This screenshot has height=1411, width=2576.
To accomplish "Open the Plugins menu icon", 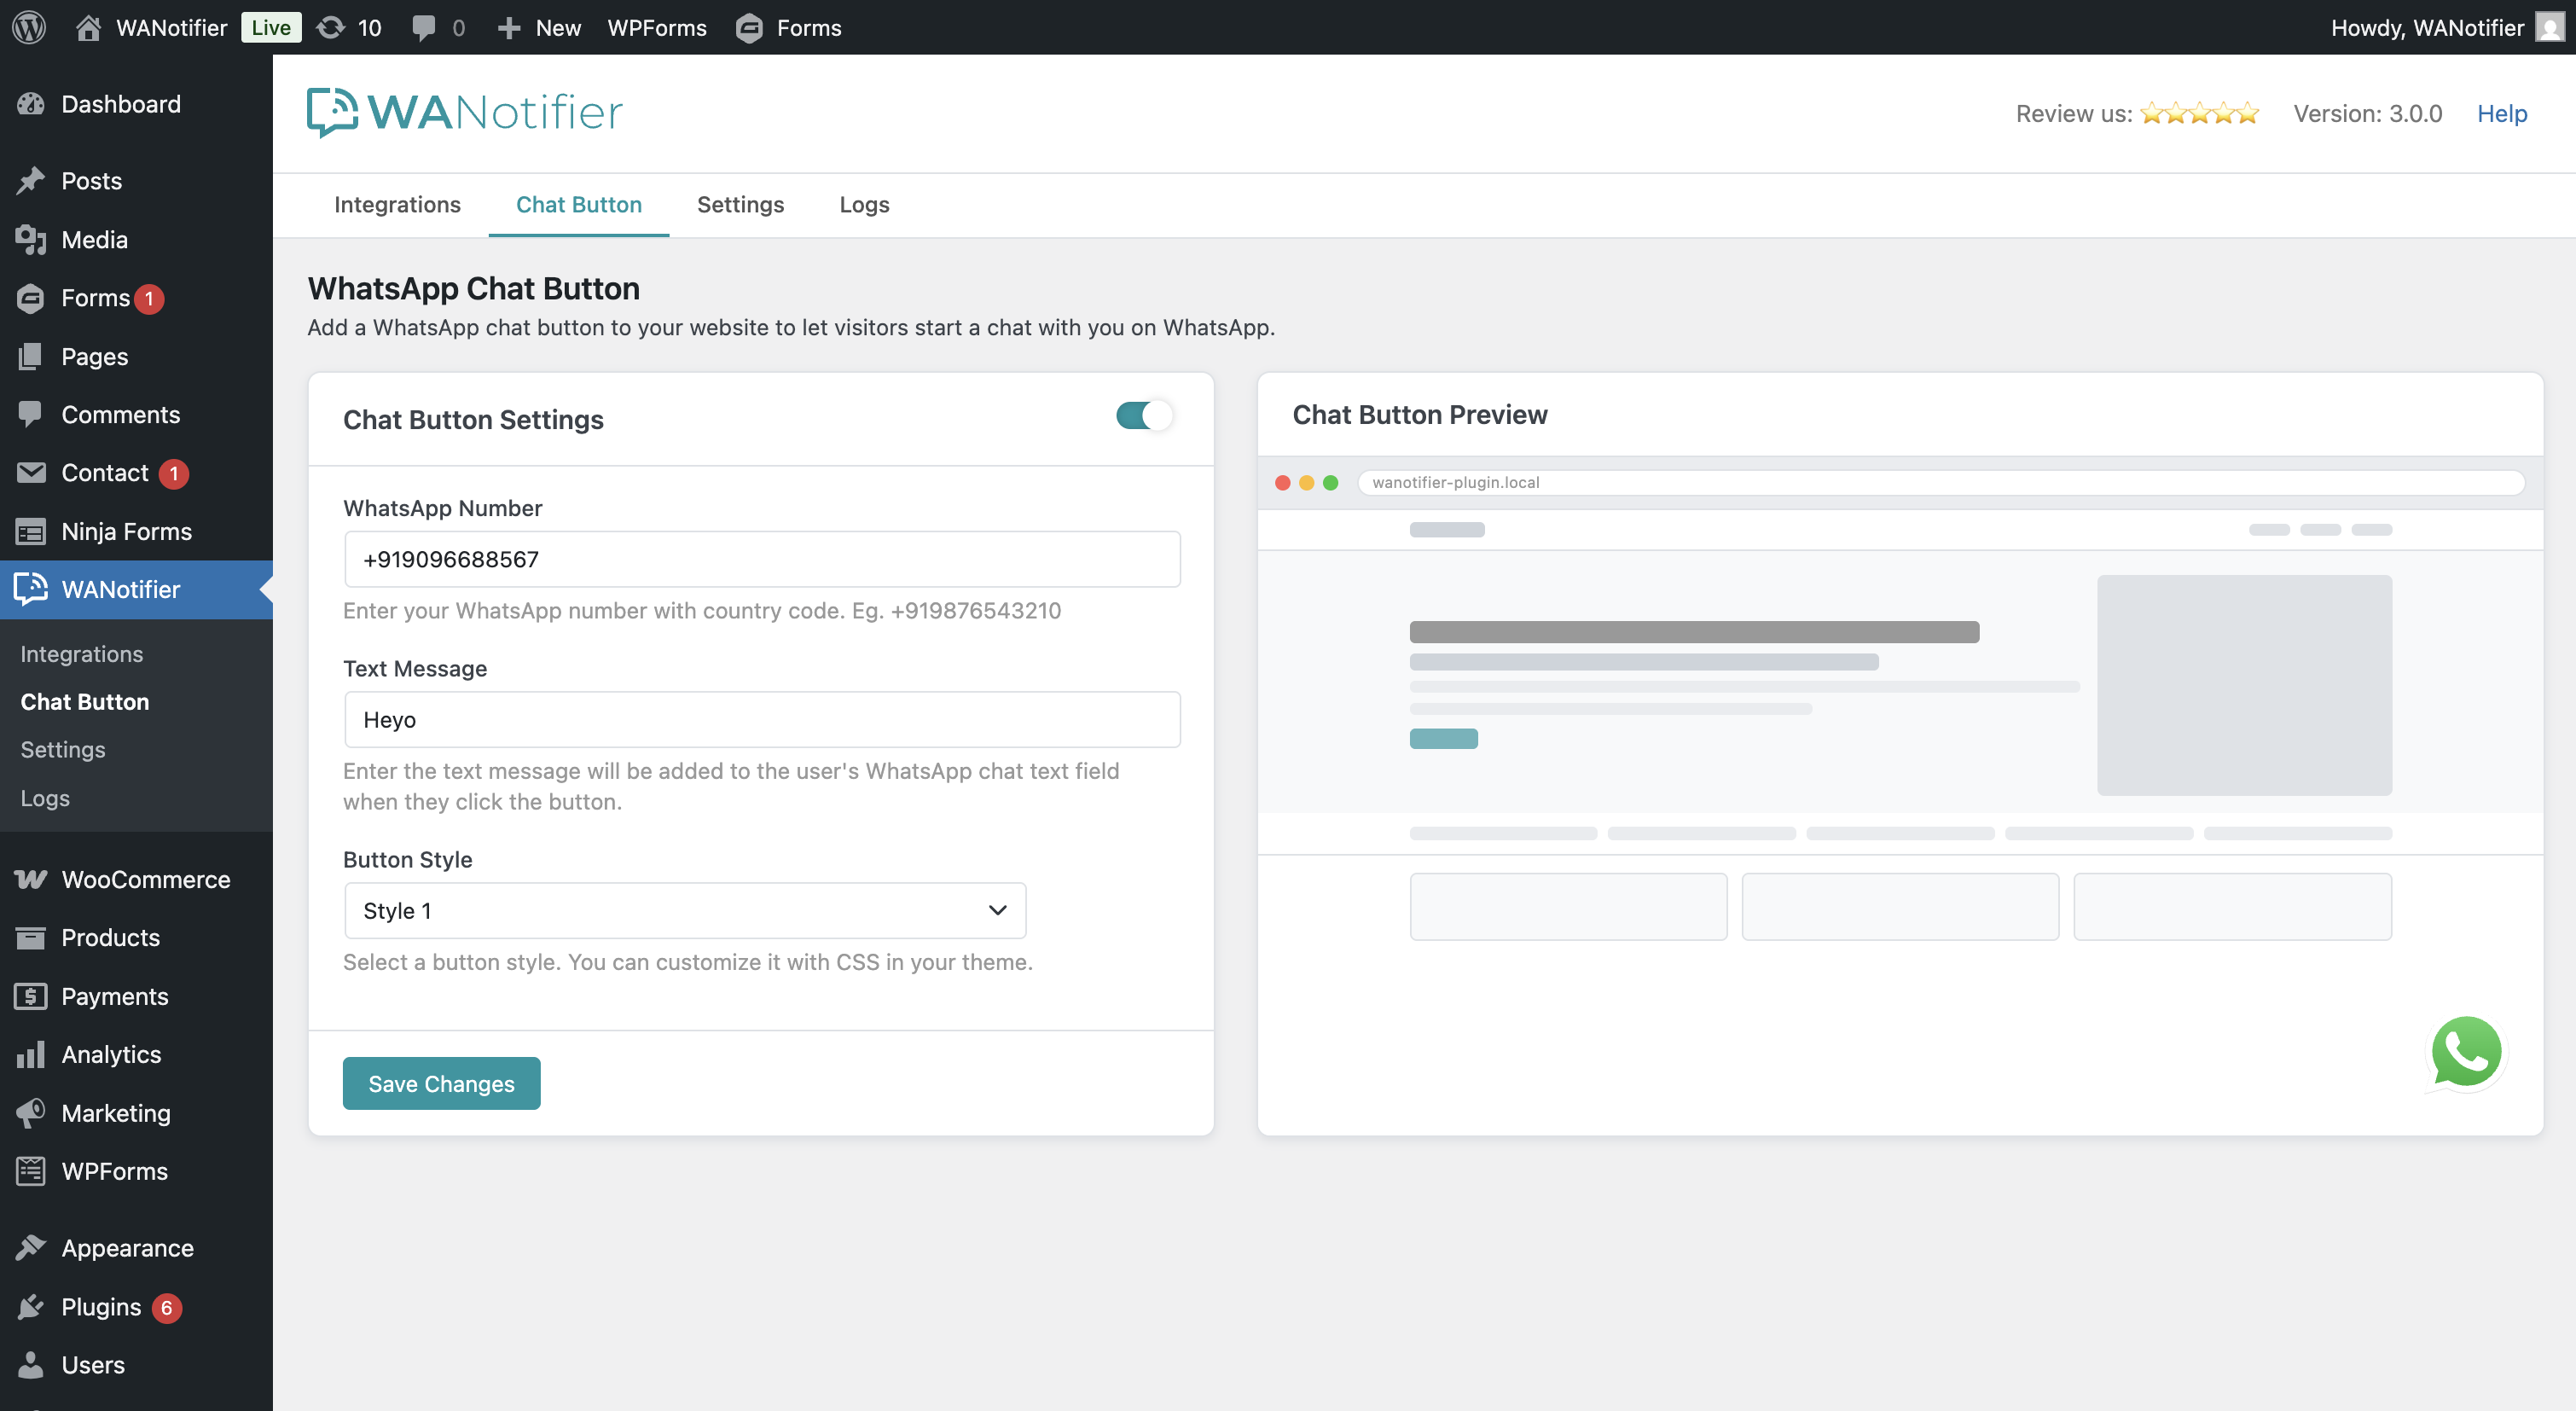I will [30, 1306].
